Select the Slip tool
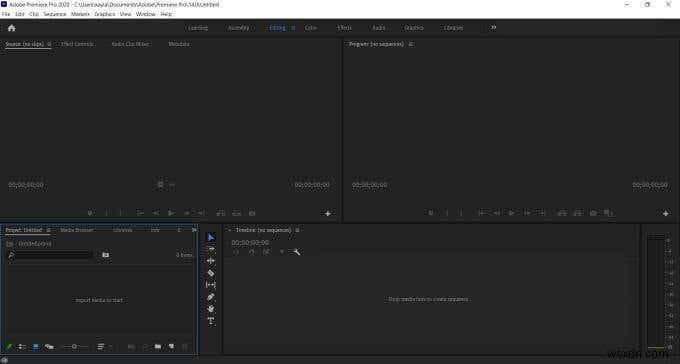The width and height of the screenshot is (680, 364). 211,285
